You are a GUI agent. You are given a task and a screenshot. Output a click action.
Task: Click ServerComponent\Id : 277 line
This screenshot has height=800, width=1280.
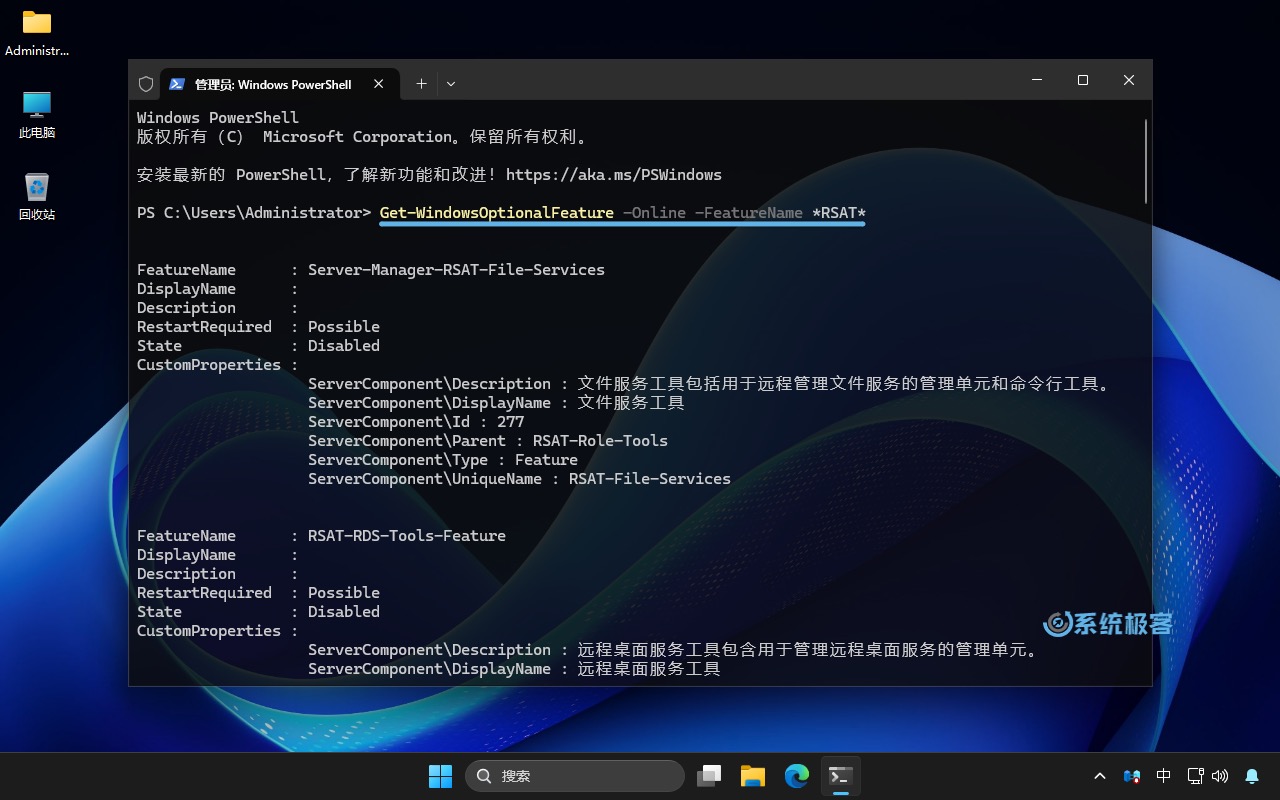point(416,422)
